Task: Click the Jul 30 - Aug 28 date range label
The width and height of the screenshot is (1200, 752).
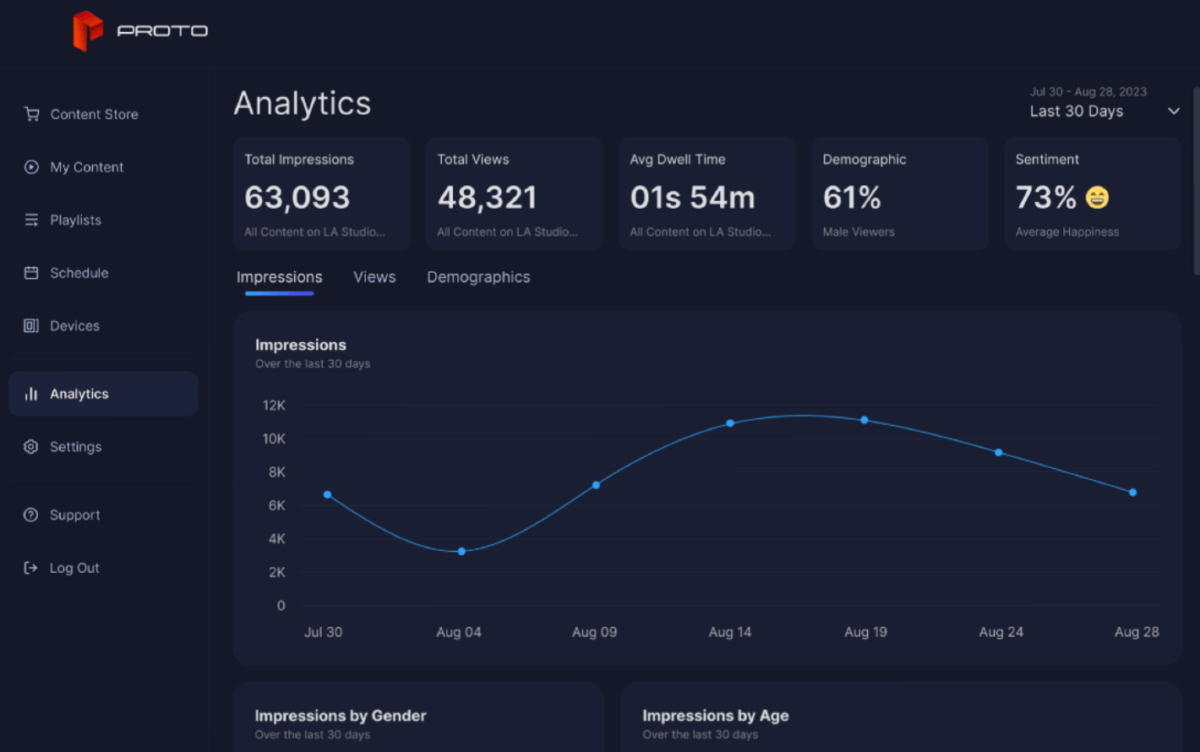Action: coord(1088,91)
